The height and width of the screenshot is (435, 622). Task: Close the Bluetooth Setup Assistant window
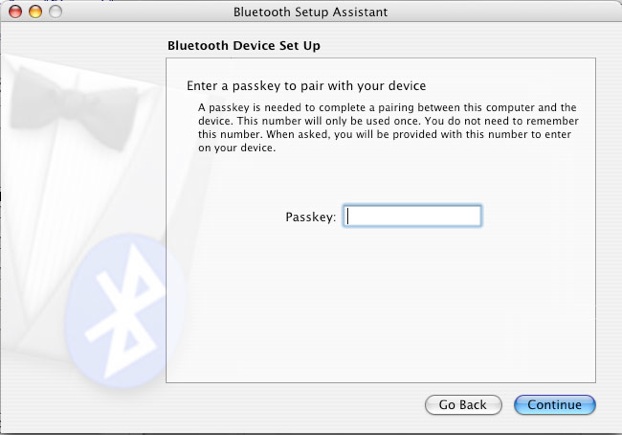(x=15, y=11)
